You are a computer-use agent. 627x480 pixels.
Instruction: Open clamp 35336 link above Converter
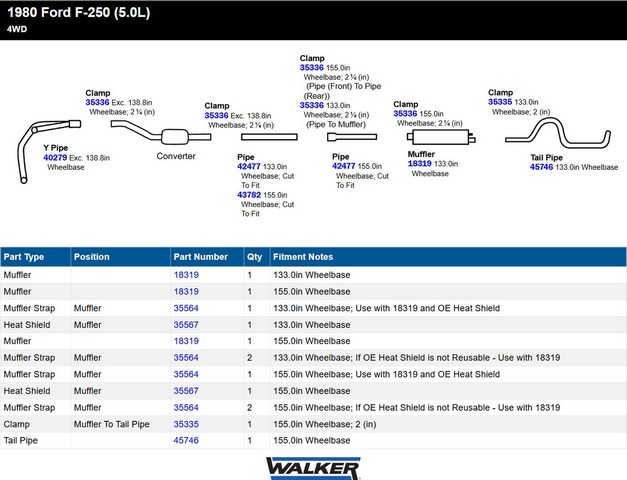coord(216,116)
